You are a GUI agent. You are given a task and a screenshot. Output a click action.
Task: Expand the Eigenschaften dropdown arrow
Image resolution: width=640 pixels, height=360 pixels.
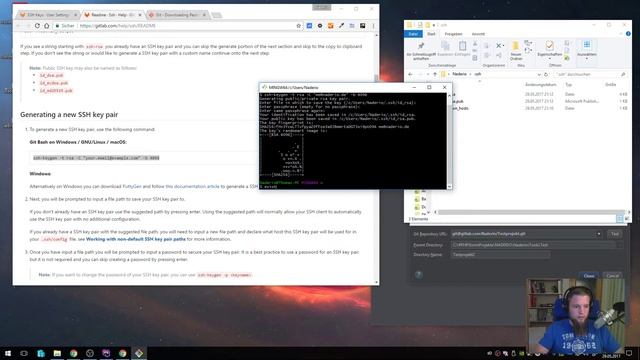point(549,59)
